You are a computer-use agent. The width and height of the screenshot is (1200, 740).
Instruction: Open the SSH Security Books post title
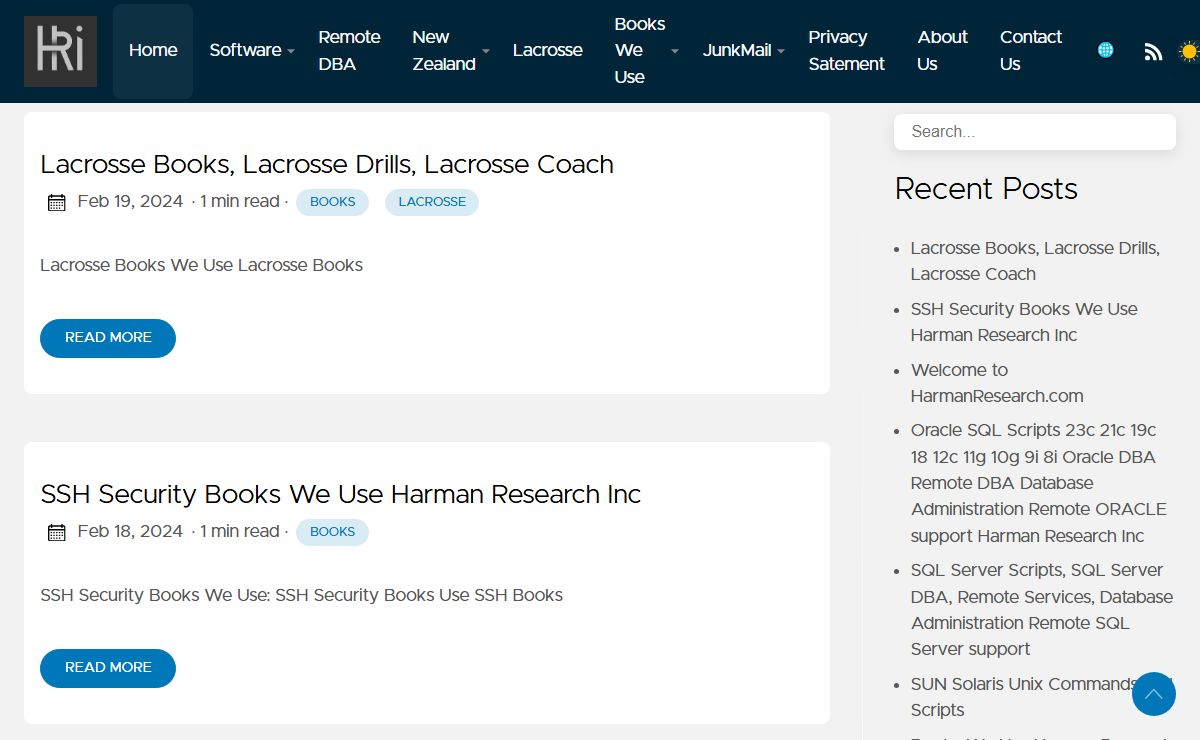(x=340, y=494)
